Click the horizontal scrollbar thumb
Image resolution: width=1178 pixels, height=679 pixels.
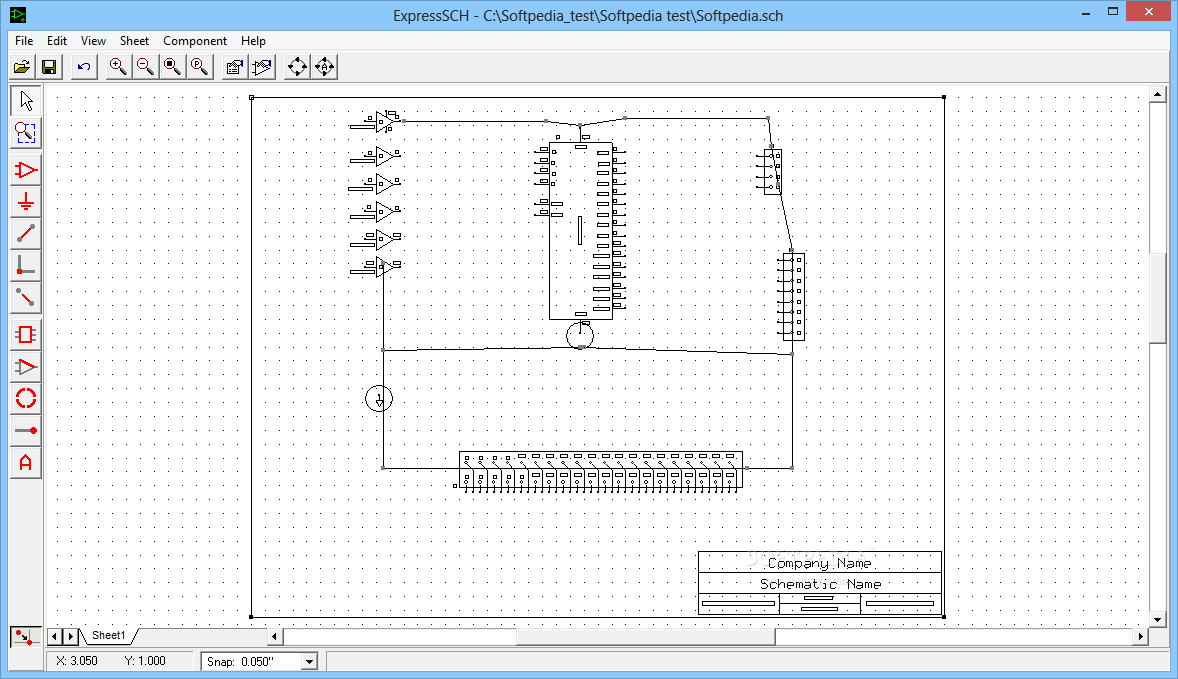tap(645, 636)
